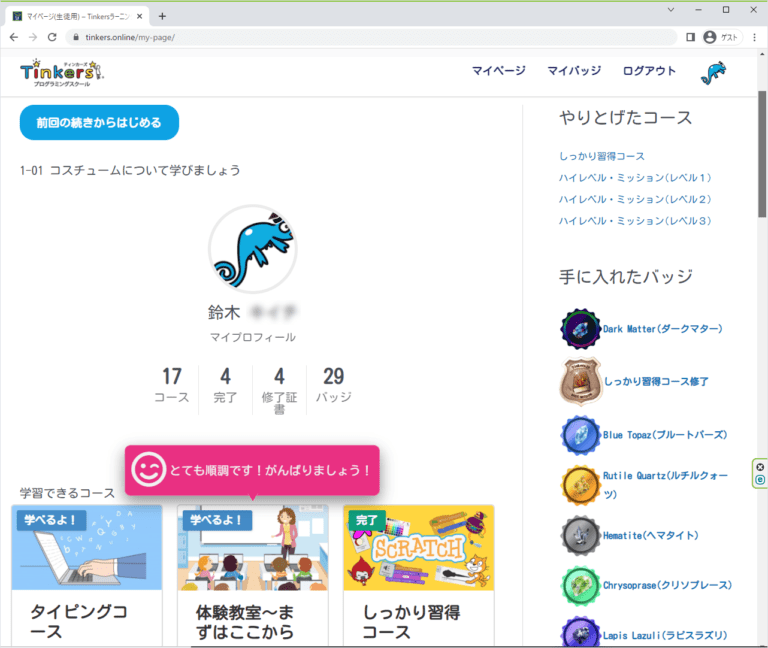Screen dimensions: 768x648
Task: Click the Hematite badge icon
Action: 579,535
